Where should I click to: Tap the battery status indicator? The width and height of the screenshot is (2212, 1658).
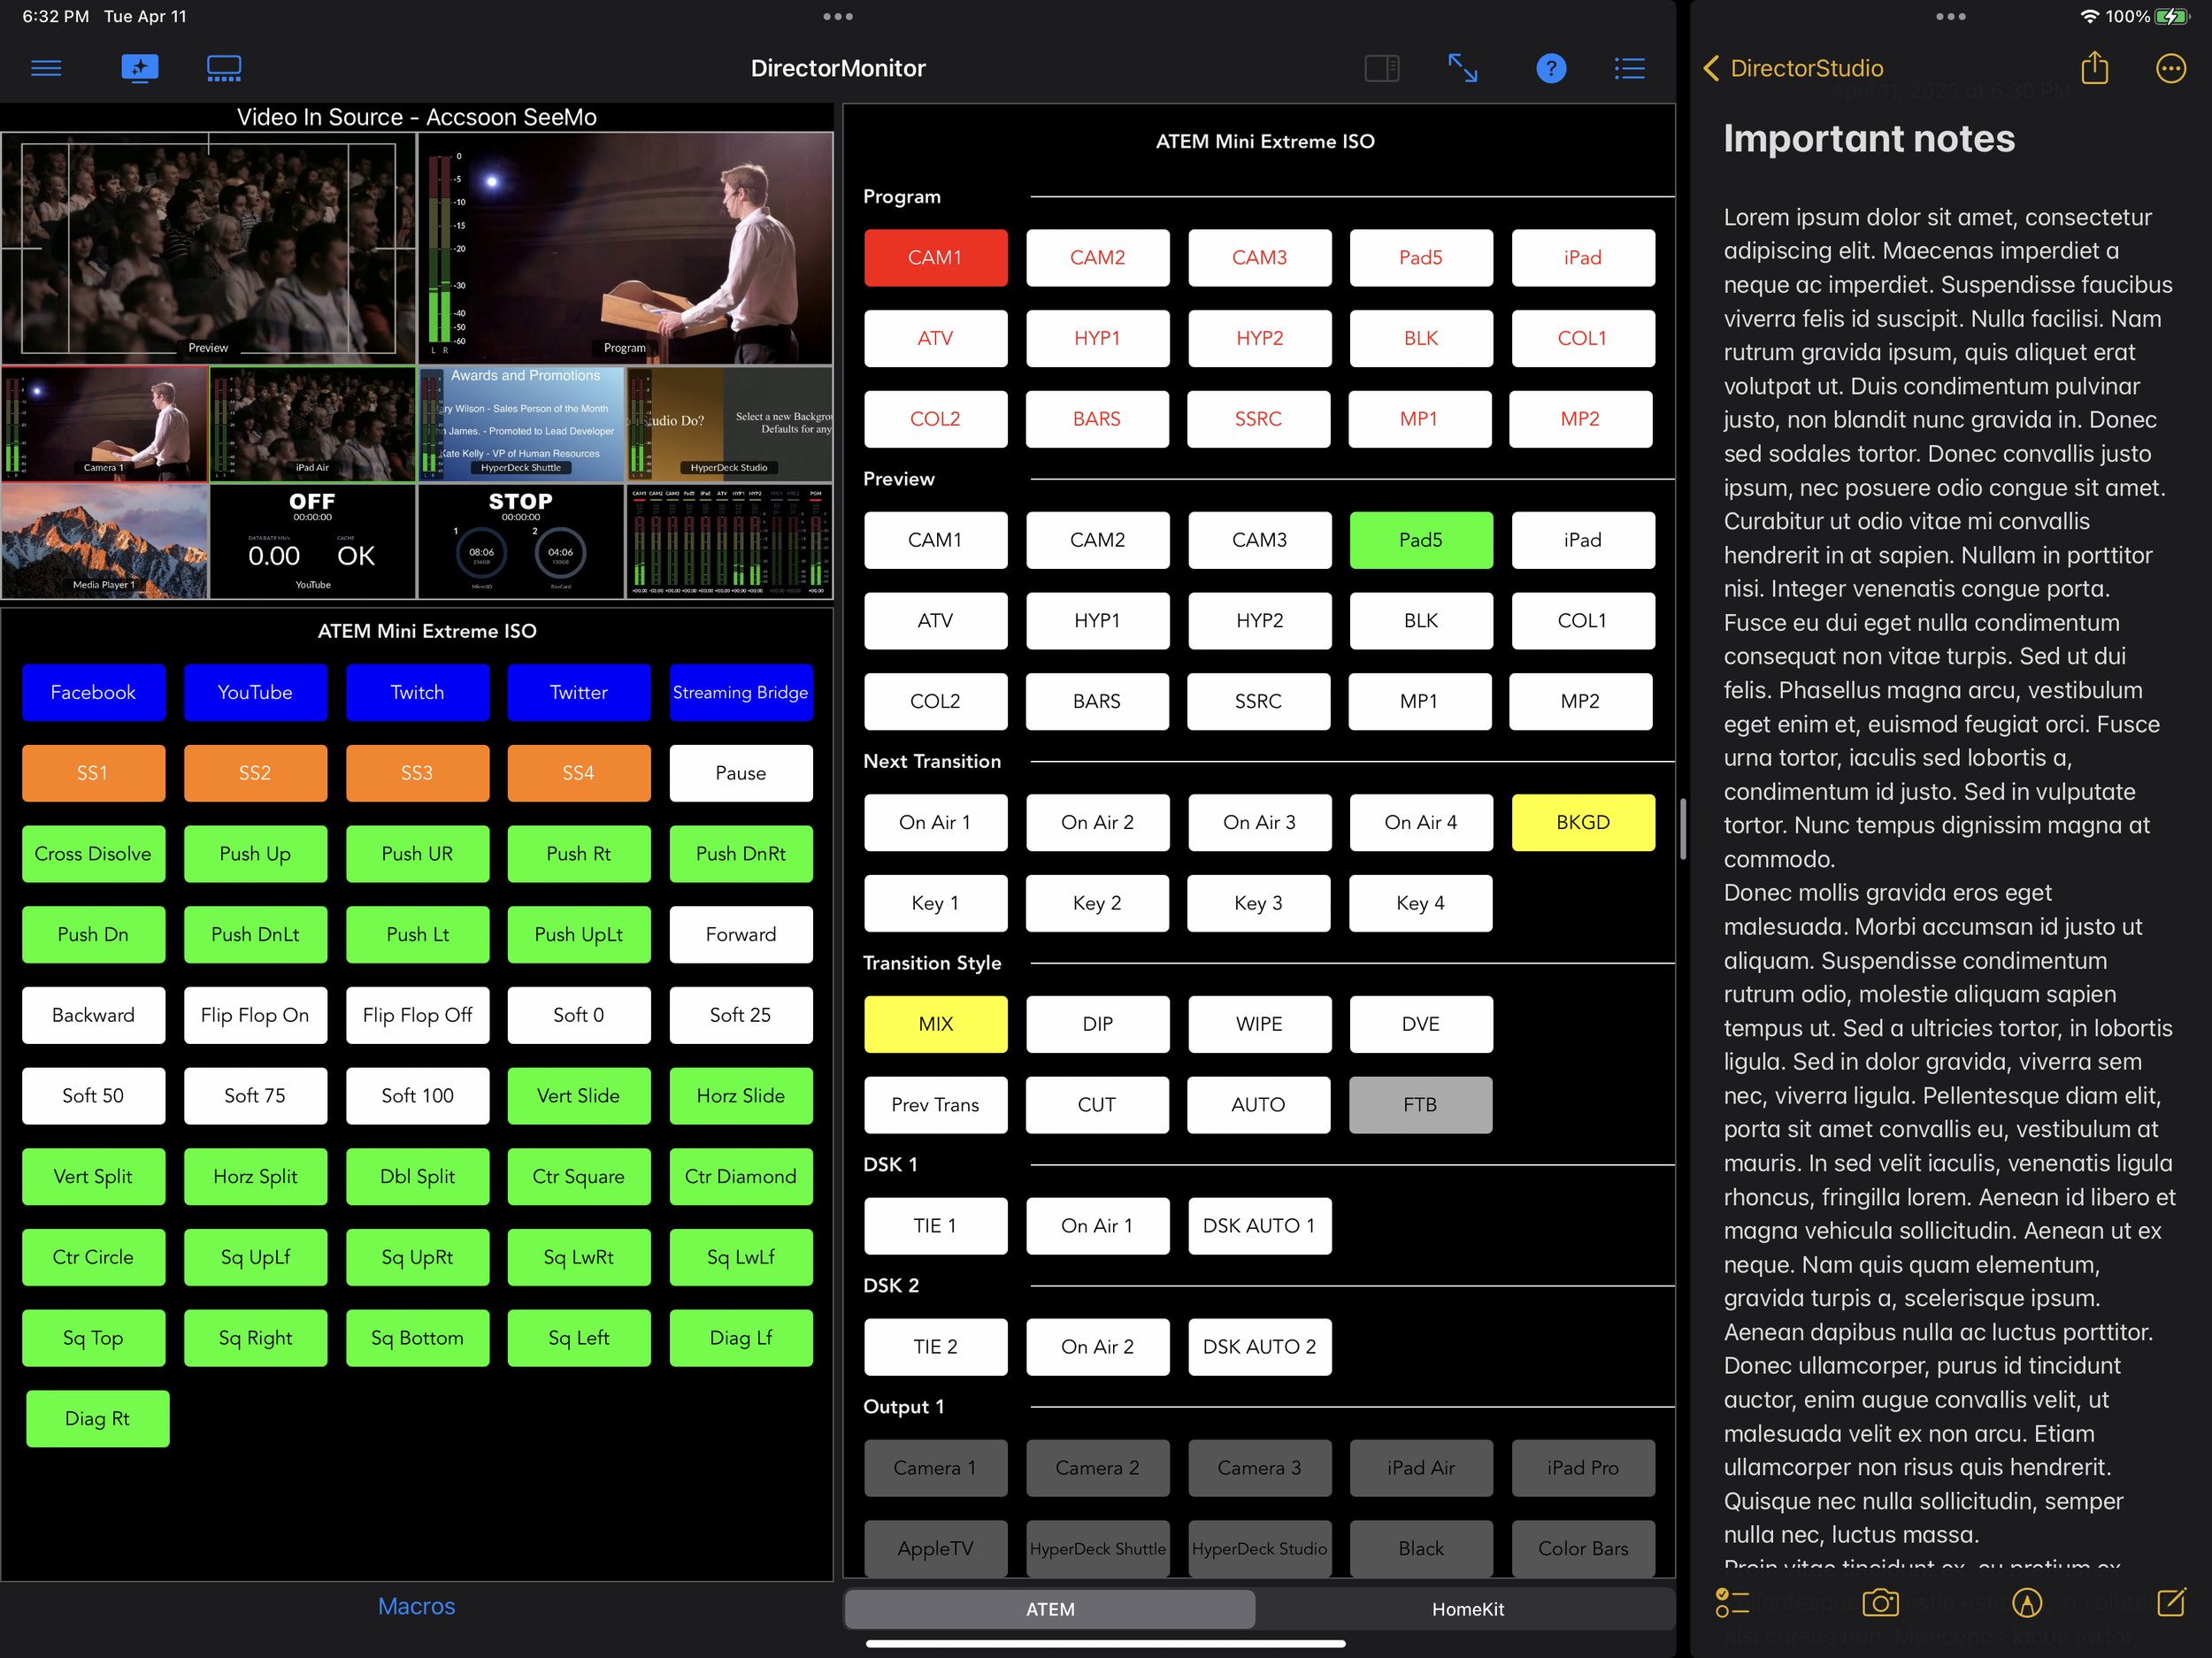2173,16
